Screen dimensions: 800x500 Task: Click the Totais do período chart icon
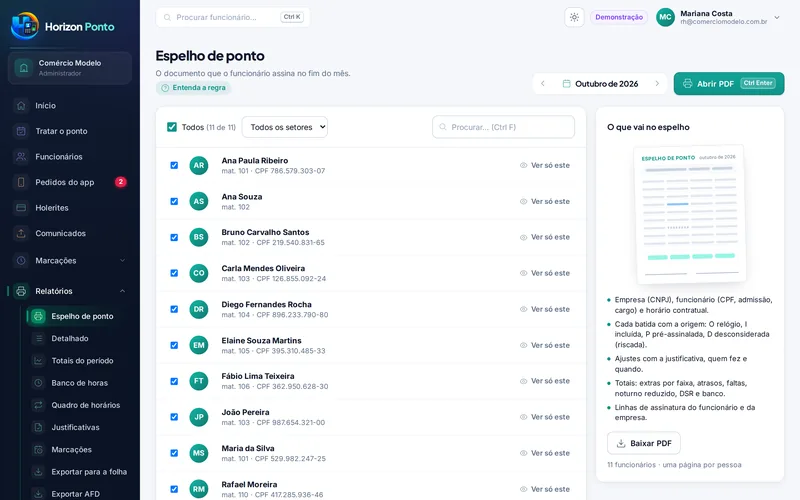(x=38, y=361)
